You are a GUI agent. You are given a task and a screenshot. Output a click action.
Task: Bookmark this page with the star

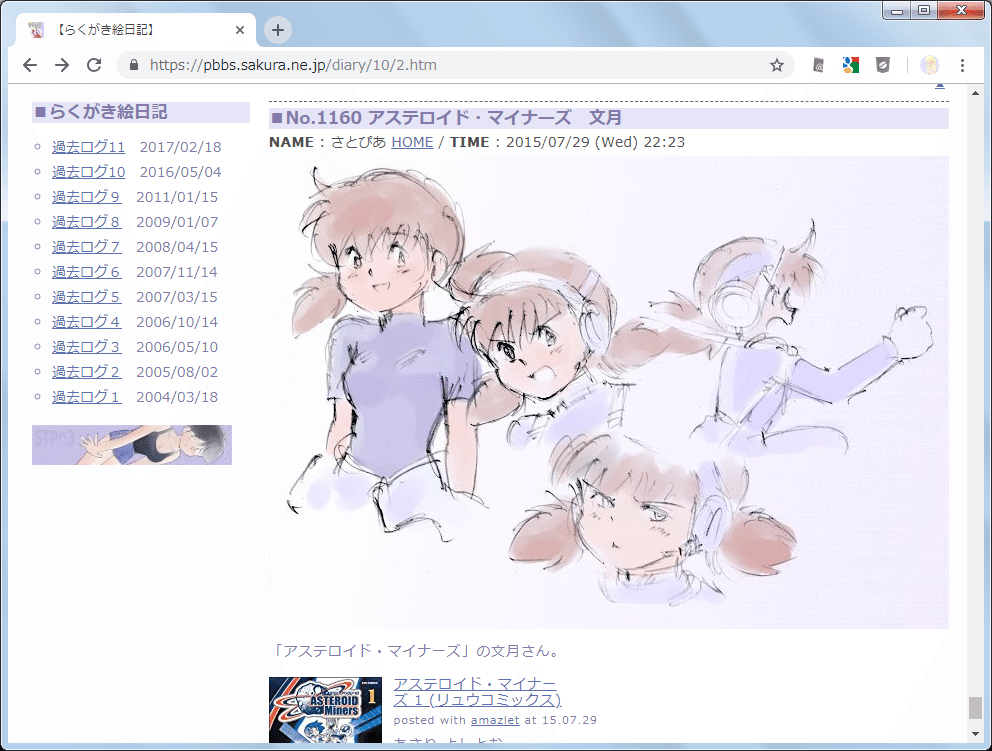777,65
